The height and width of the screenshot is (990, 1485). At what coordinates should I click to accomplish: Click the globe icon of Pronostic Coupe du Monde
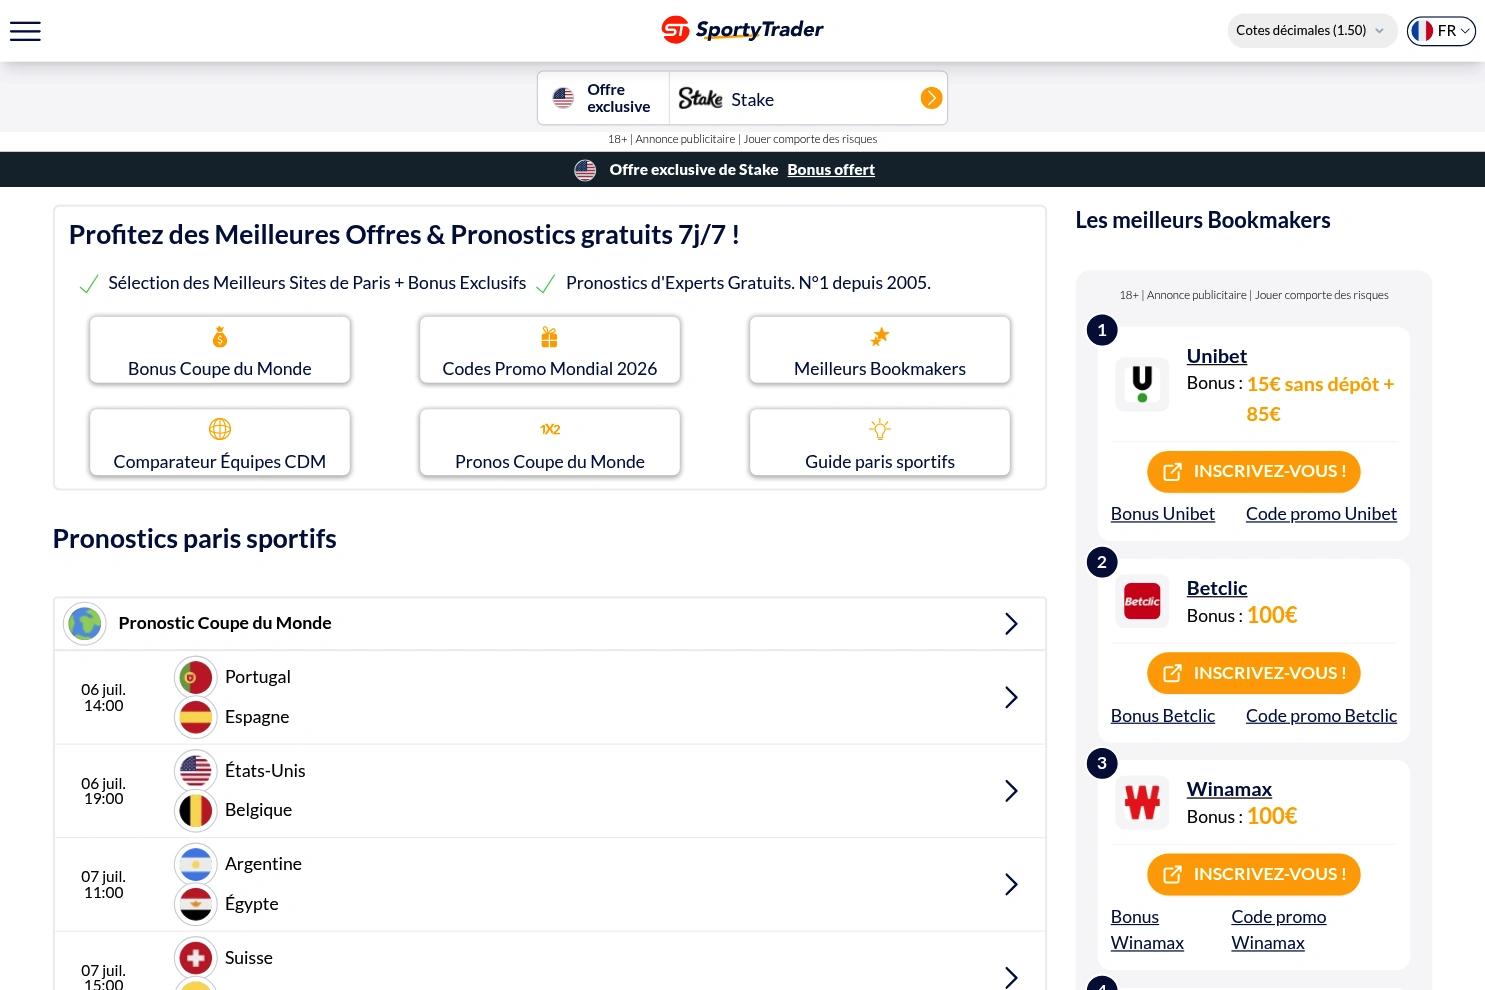pyautogui.click(x=85, y=623)
